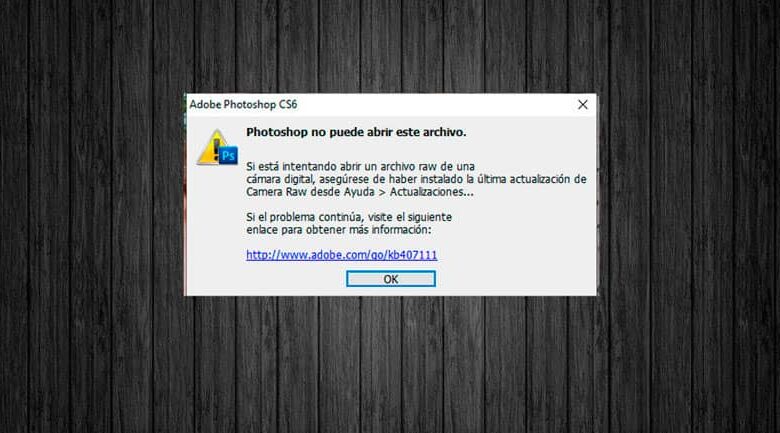Image resolution: width=780 pixels, height=433 pixels.
Task: Click the empty gray area beside the OK button
Action: (x=512, y=279)
